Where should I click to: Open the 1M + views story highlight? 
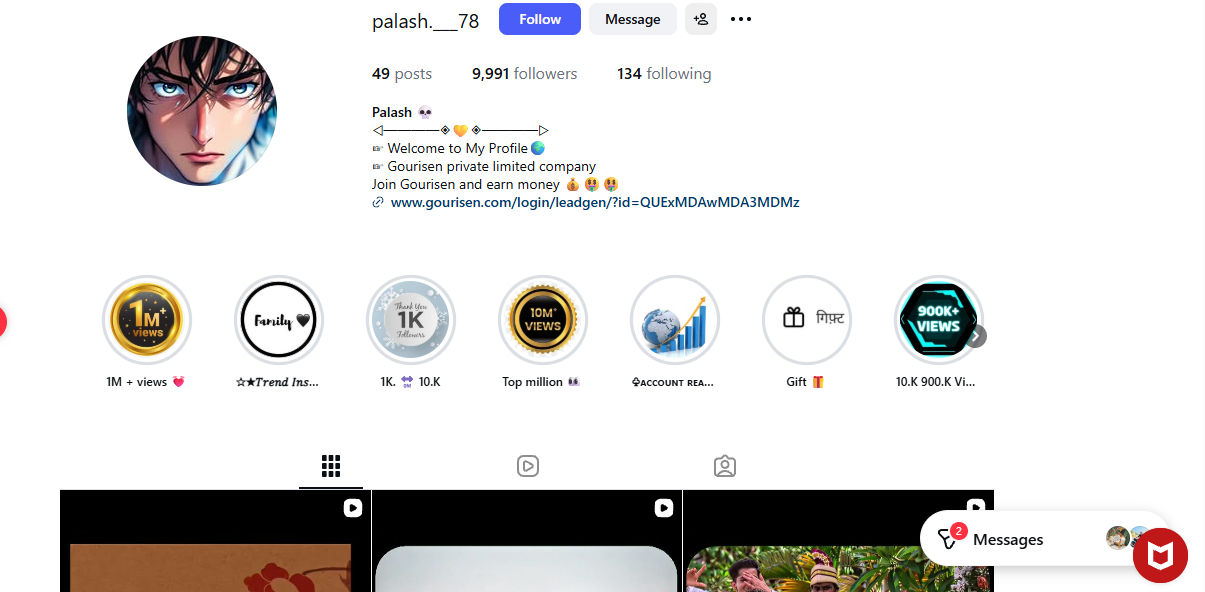147,320
